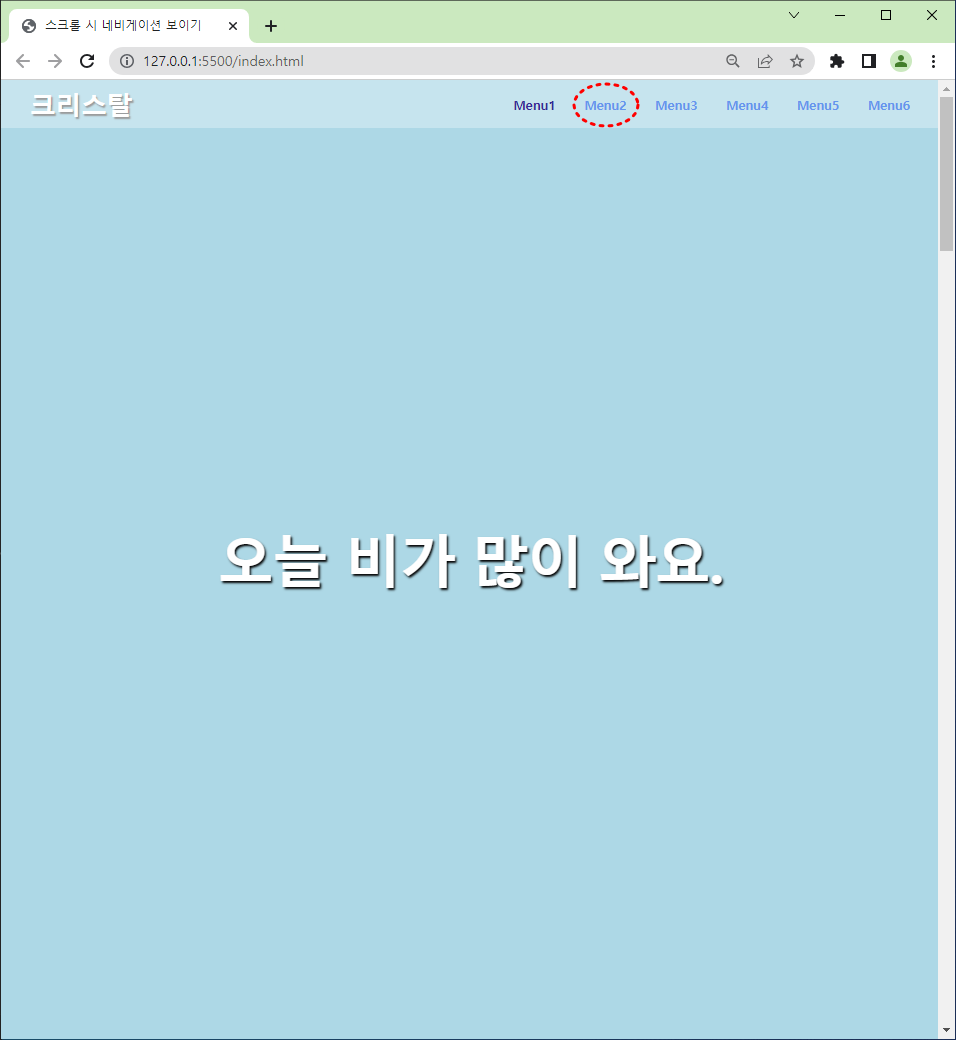Image resolution: width=956 pixels, height=1040 pixels.
Task: Click the scrollbar up arrow
Action: pyautogui.click(x=946, y=88)
